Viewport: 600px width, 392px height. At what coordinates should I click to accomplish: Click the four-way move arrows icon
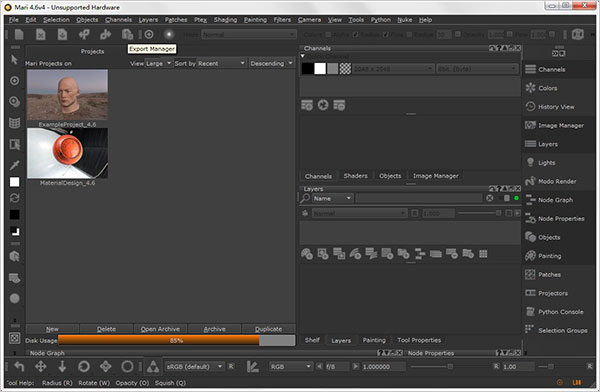point(41,367)
